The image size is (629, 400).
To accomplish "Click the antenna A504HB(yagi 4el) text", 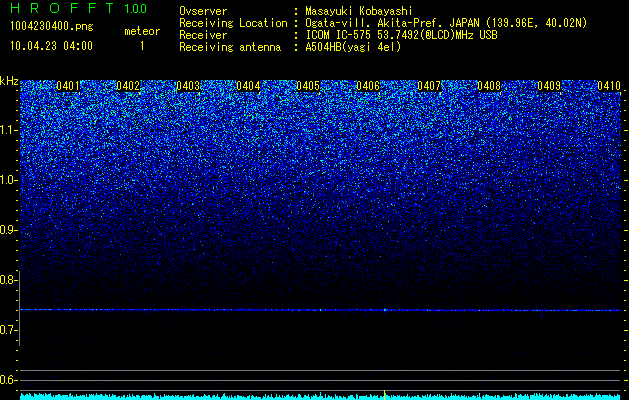I will [x=353, y=47].
